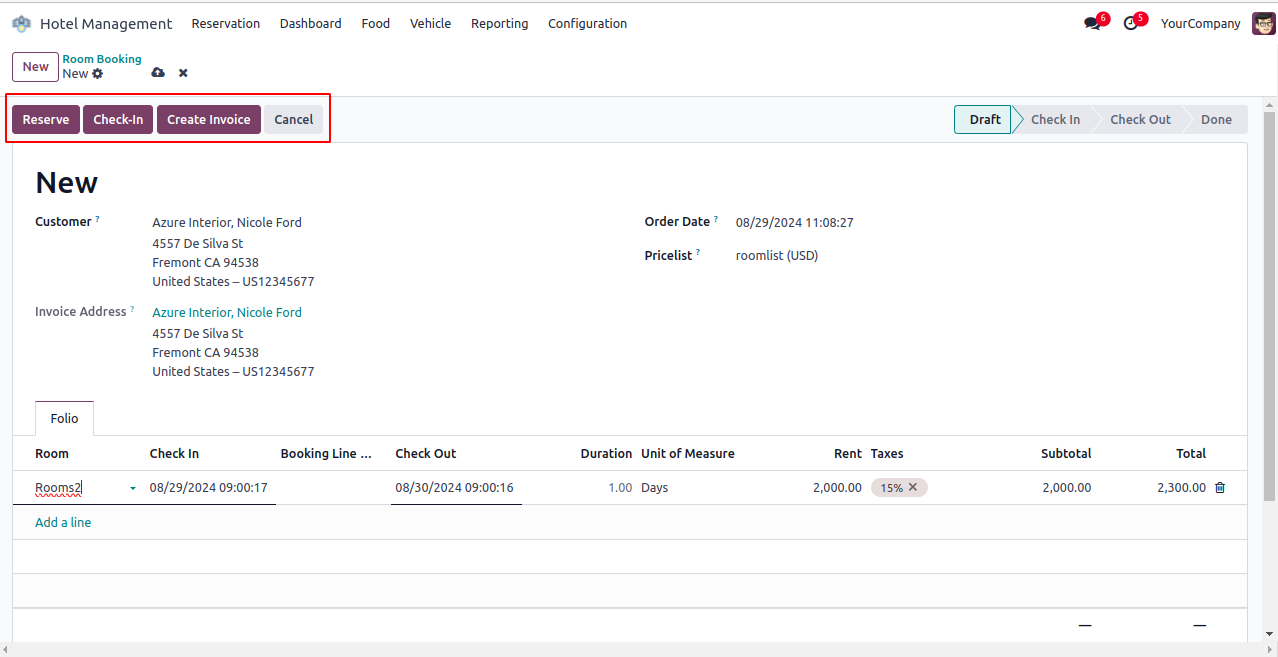This screenshot has width=1278, height=657.
Task: Delete the Rooms2 line with trash icon
Action: tap(1220, 488)
